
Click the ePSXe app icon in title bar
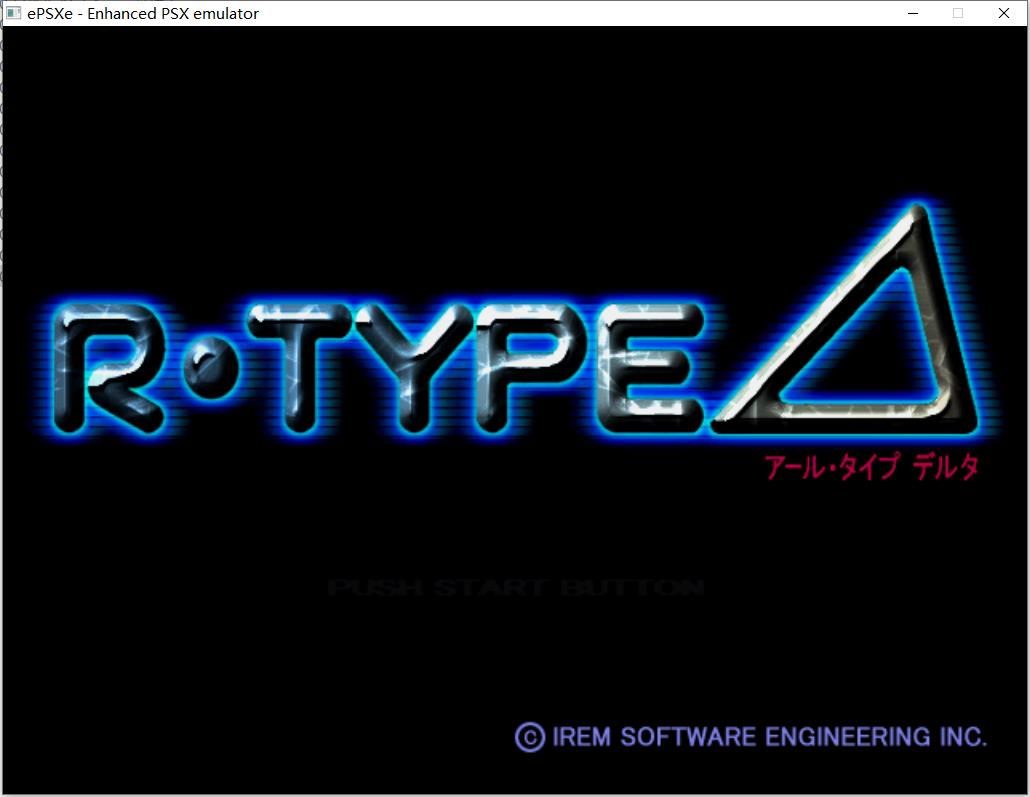pyautogui.click(x=14, y=13)
